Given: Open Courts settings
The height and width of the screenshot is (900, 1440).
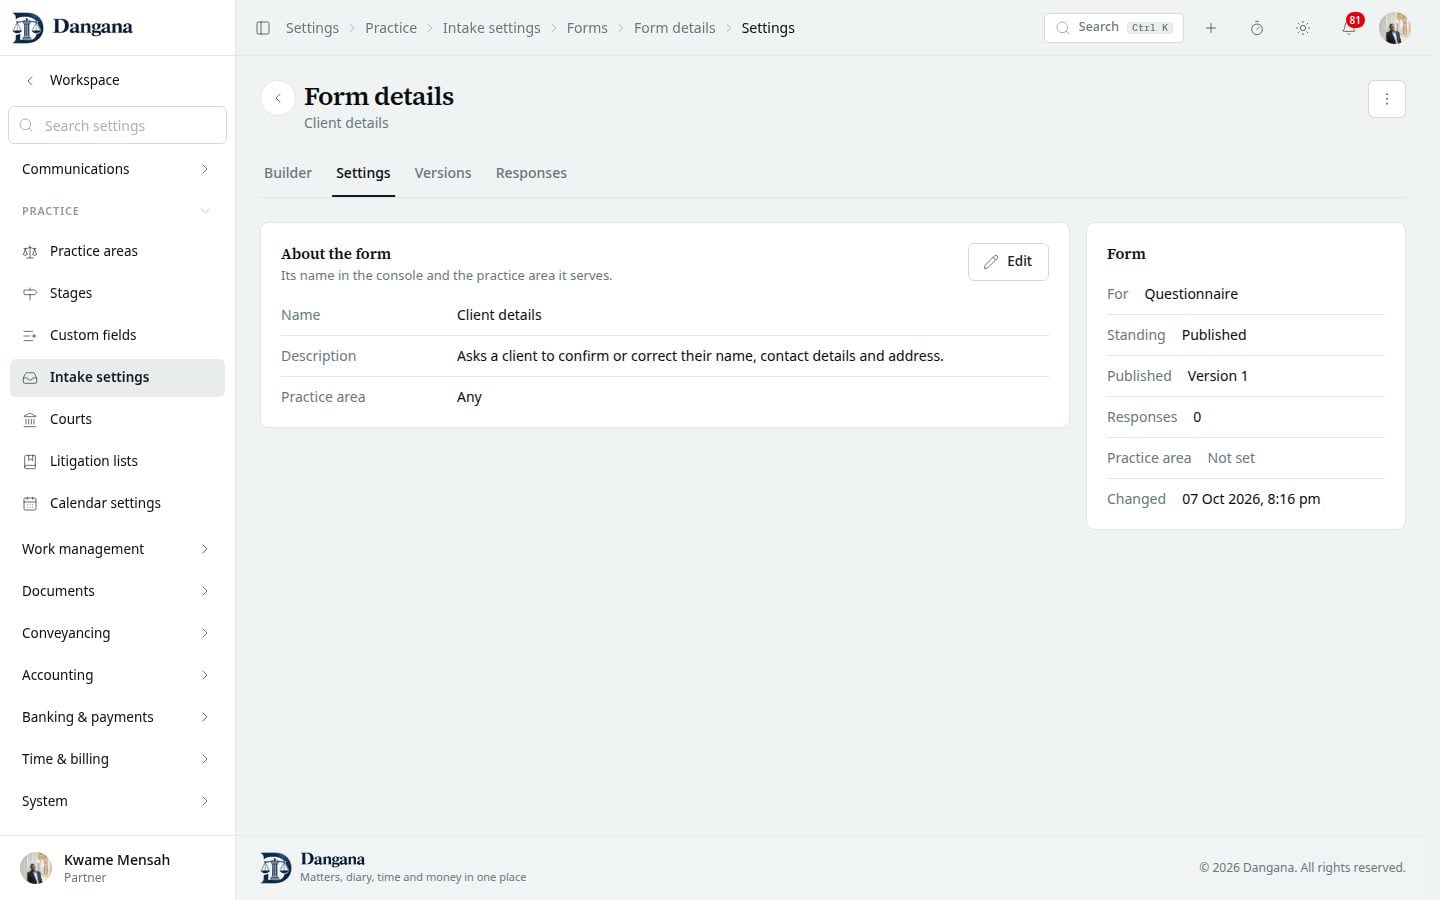Looking at the screenshot, I should (x=117, y=419).
